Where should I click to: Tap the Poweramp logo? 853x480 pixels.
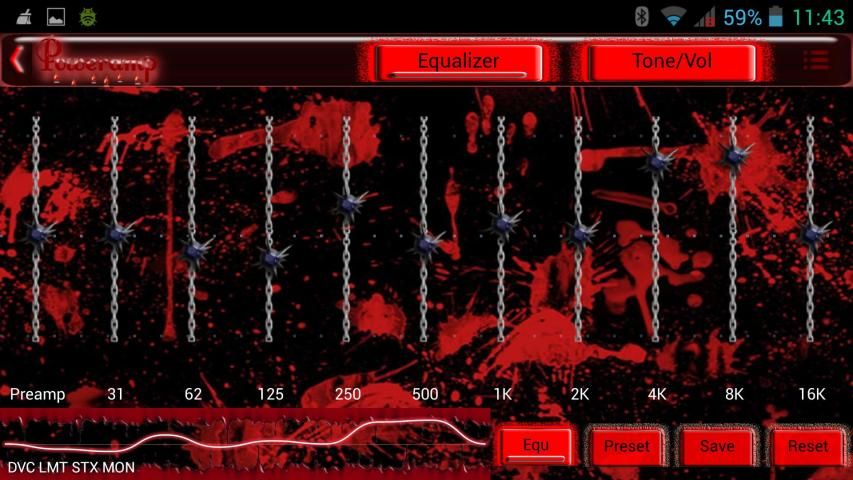point(96,61)
